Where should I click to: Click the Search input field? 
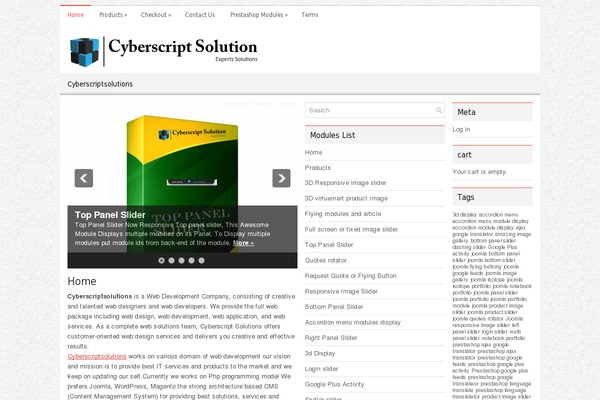point(375,110)
